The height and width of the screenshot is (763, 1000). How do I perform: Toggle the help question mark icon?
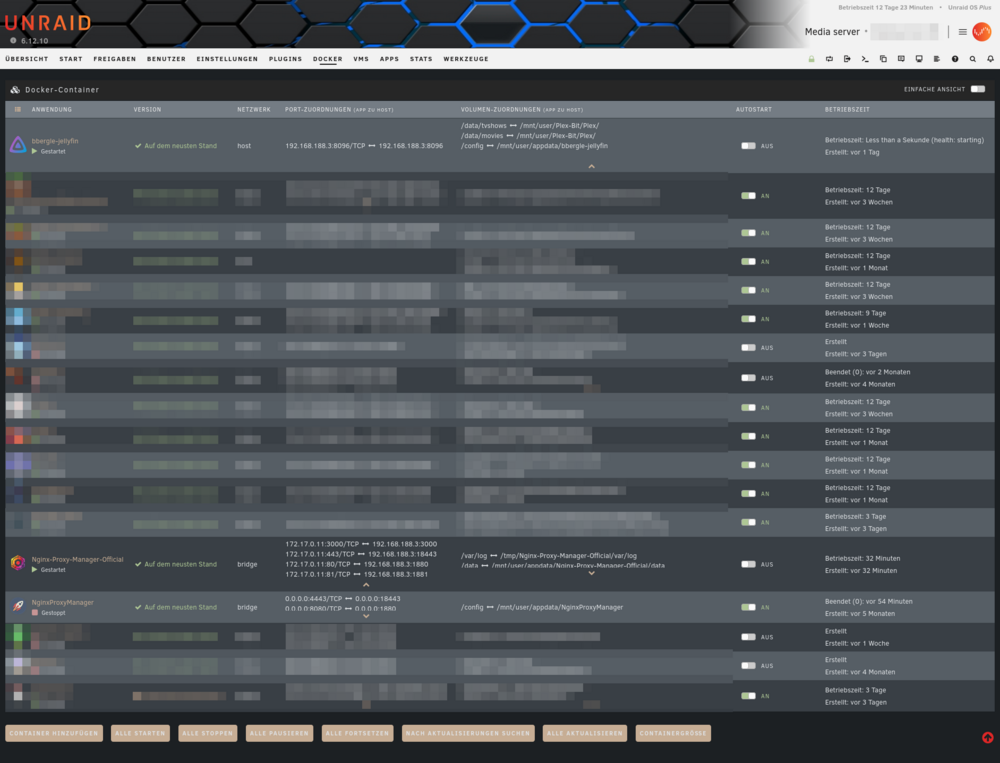[955, 59]
